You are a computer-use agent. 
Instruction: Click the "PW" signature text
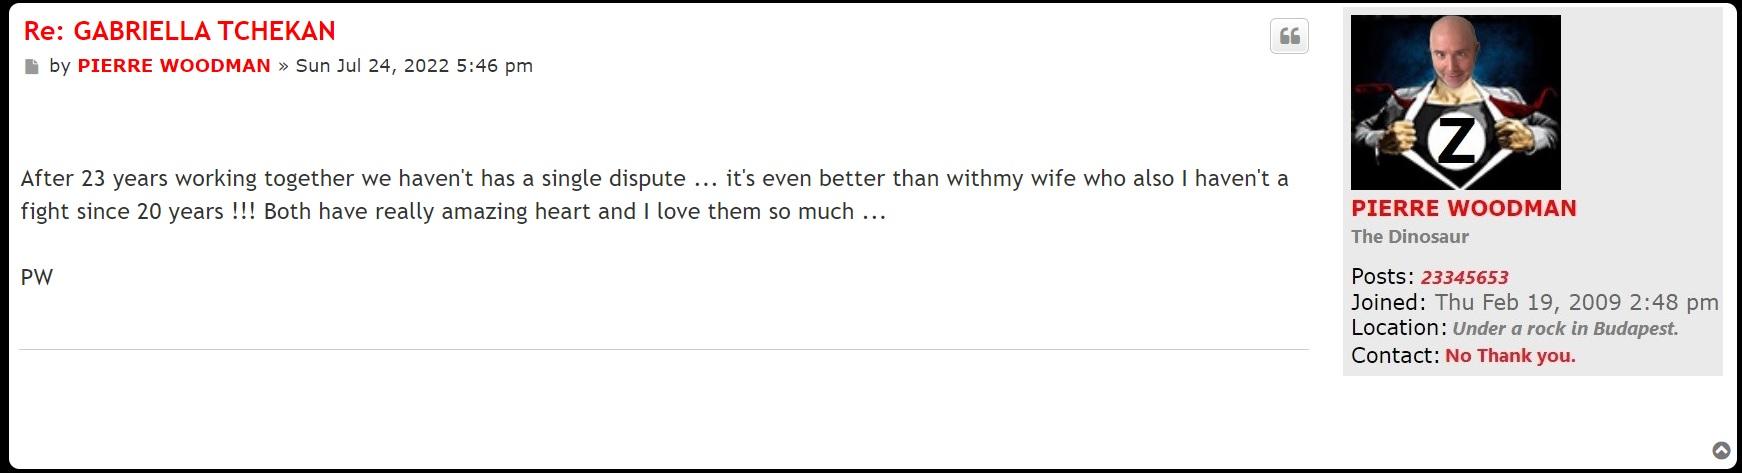(37, 278)
